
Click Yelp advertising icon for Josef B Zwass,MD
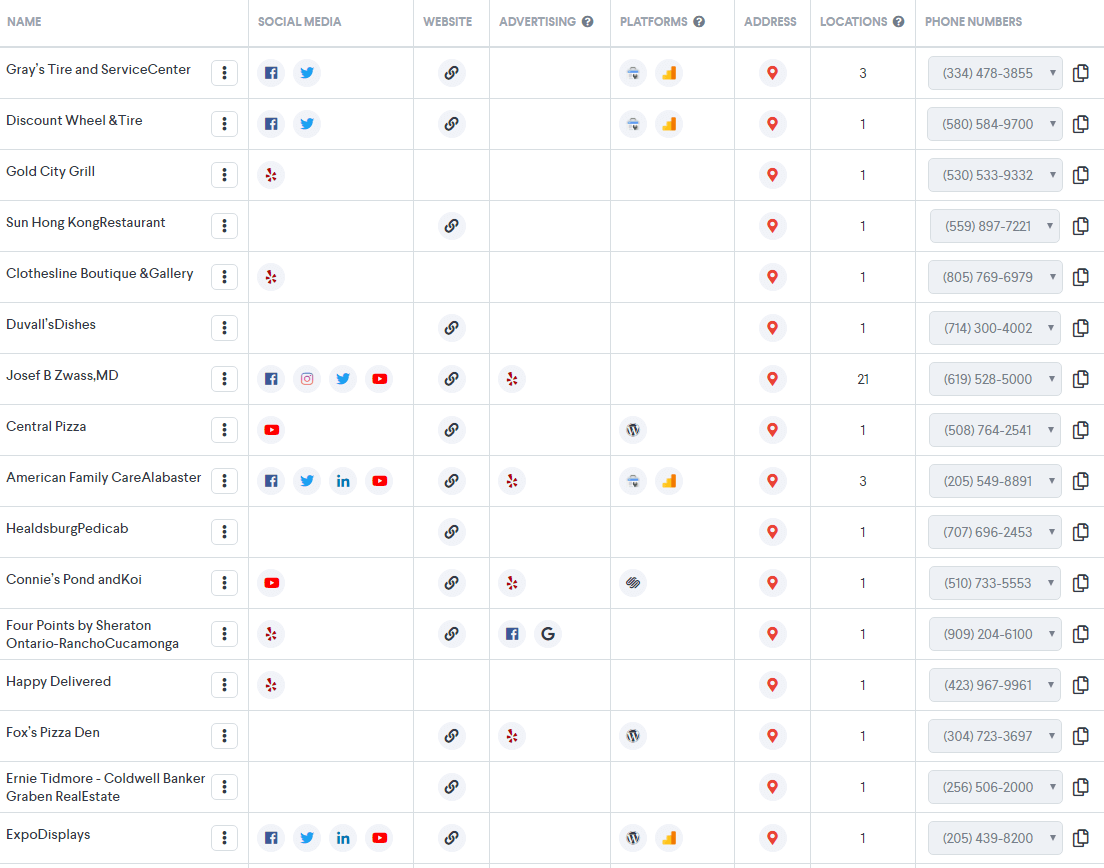coord(512,379)
